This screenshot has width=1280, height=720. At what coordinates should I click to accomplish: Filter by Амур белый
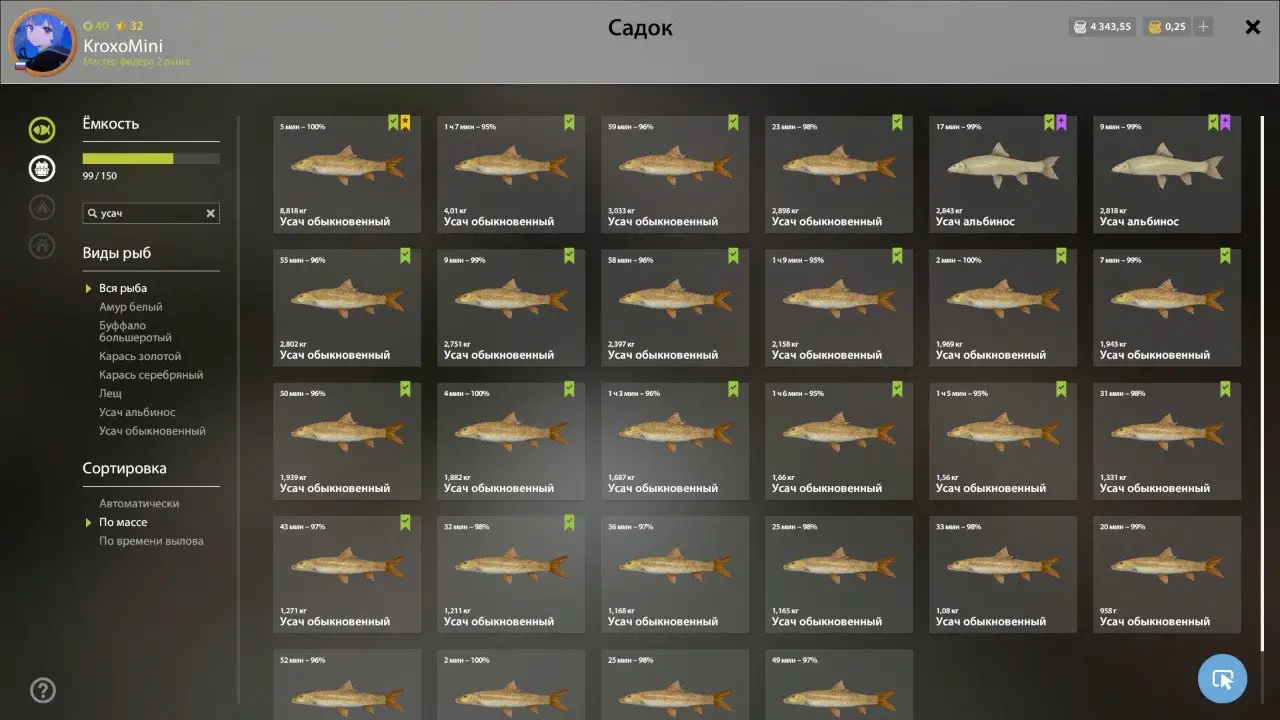click(x=131, y=307)
